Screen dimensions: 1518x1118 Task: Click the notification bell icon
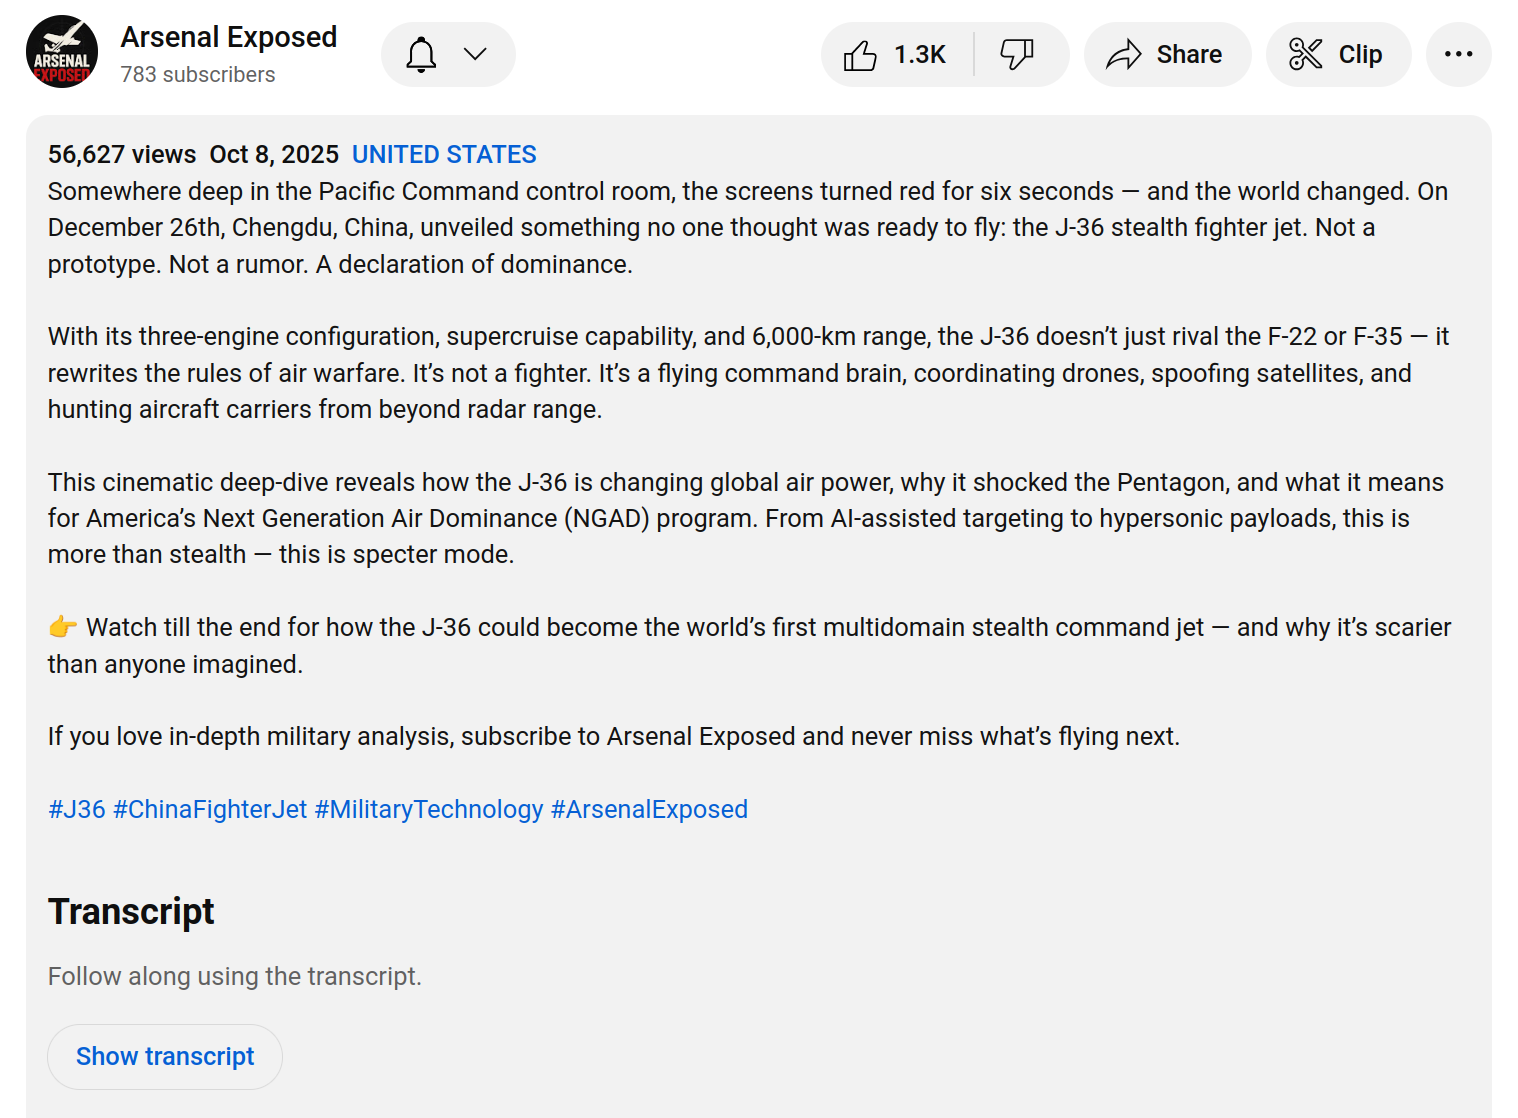421,54
